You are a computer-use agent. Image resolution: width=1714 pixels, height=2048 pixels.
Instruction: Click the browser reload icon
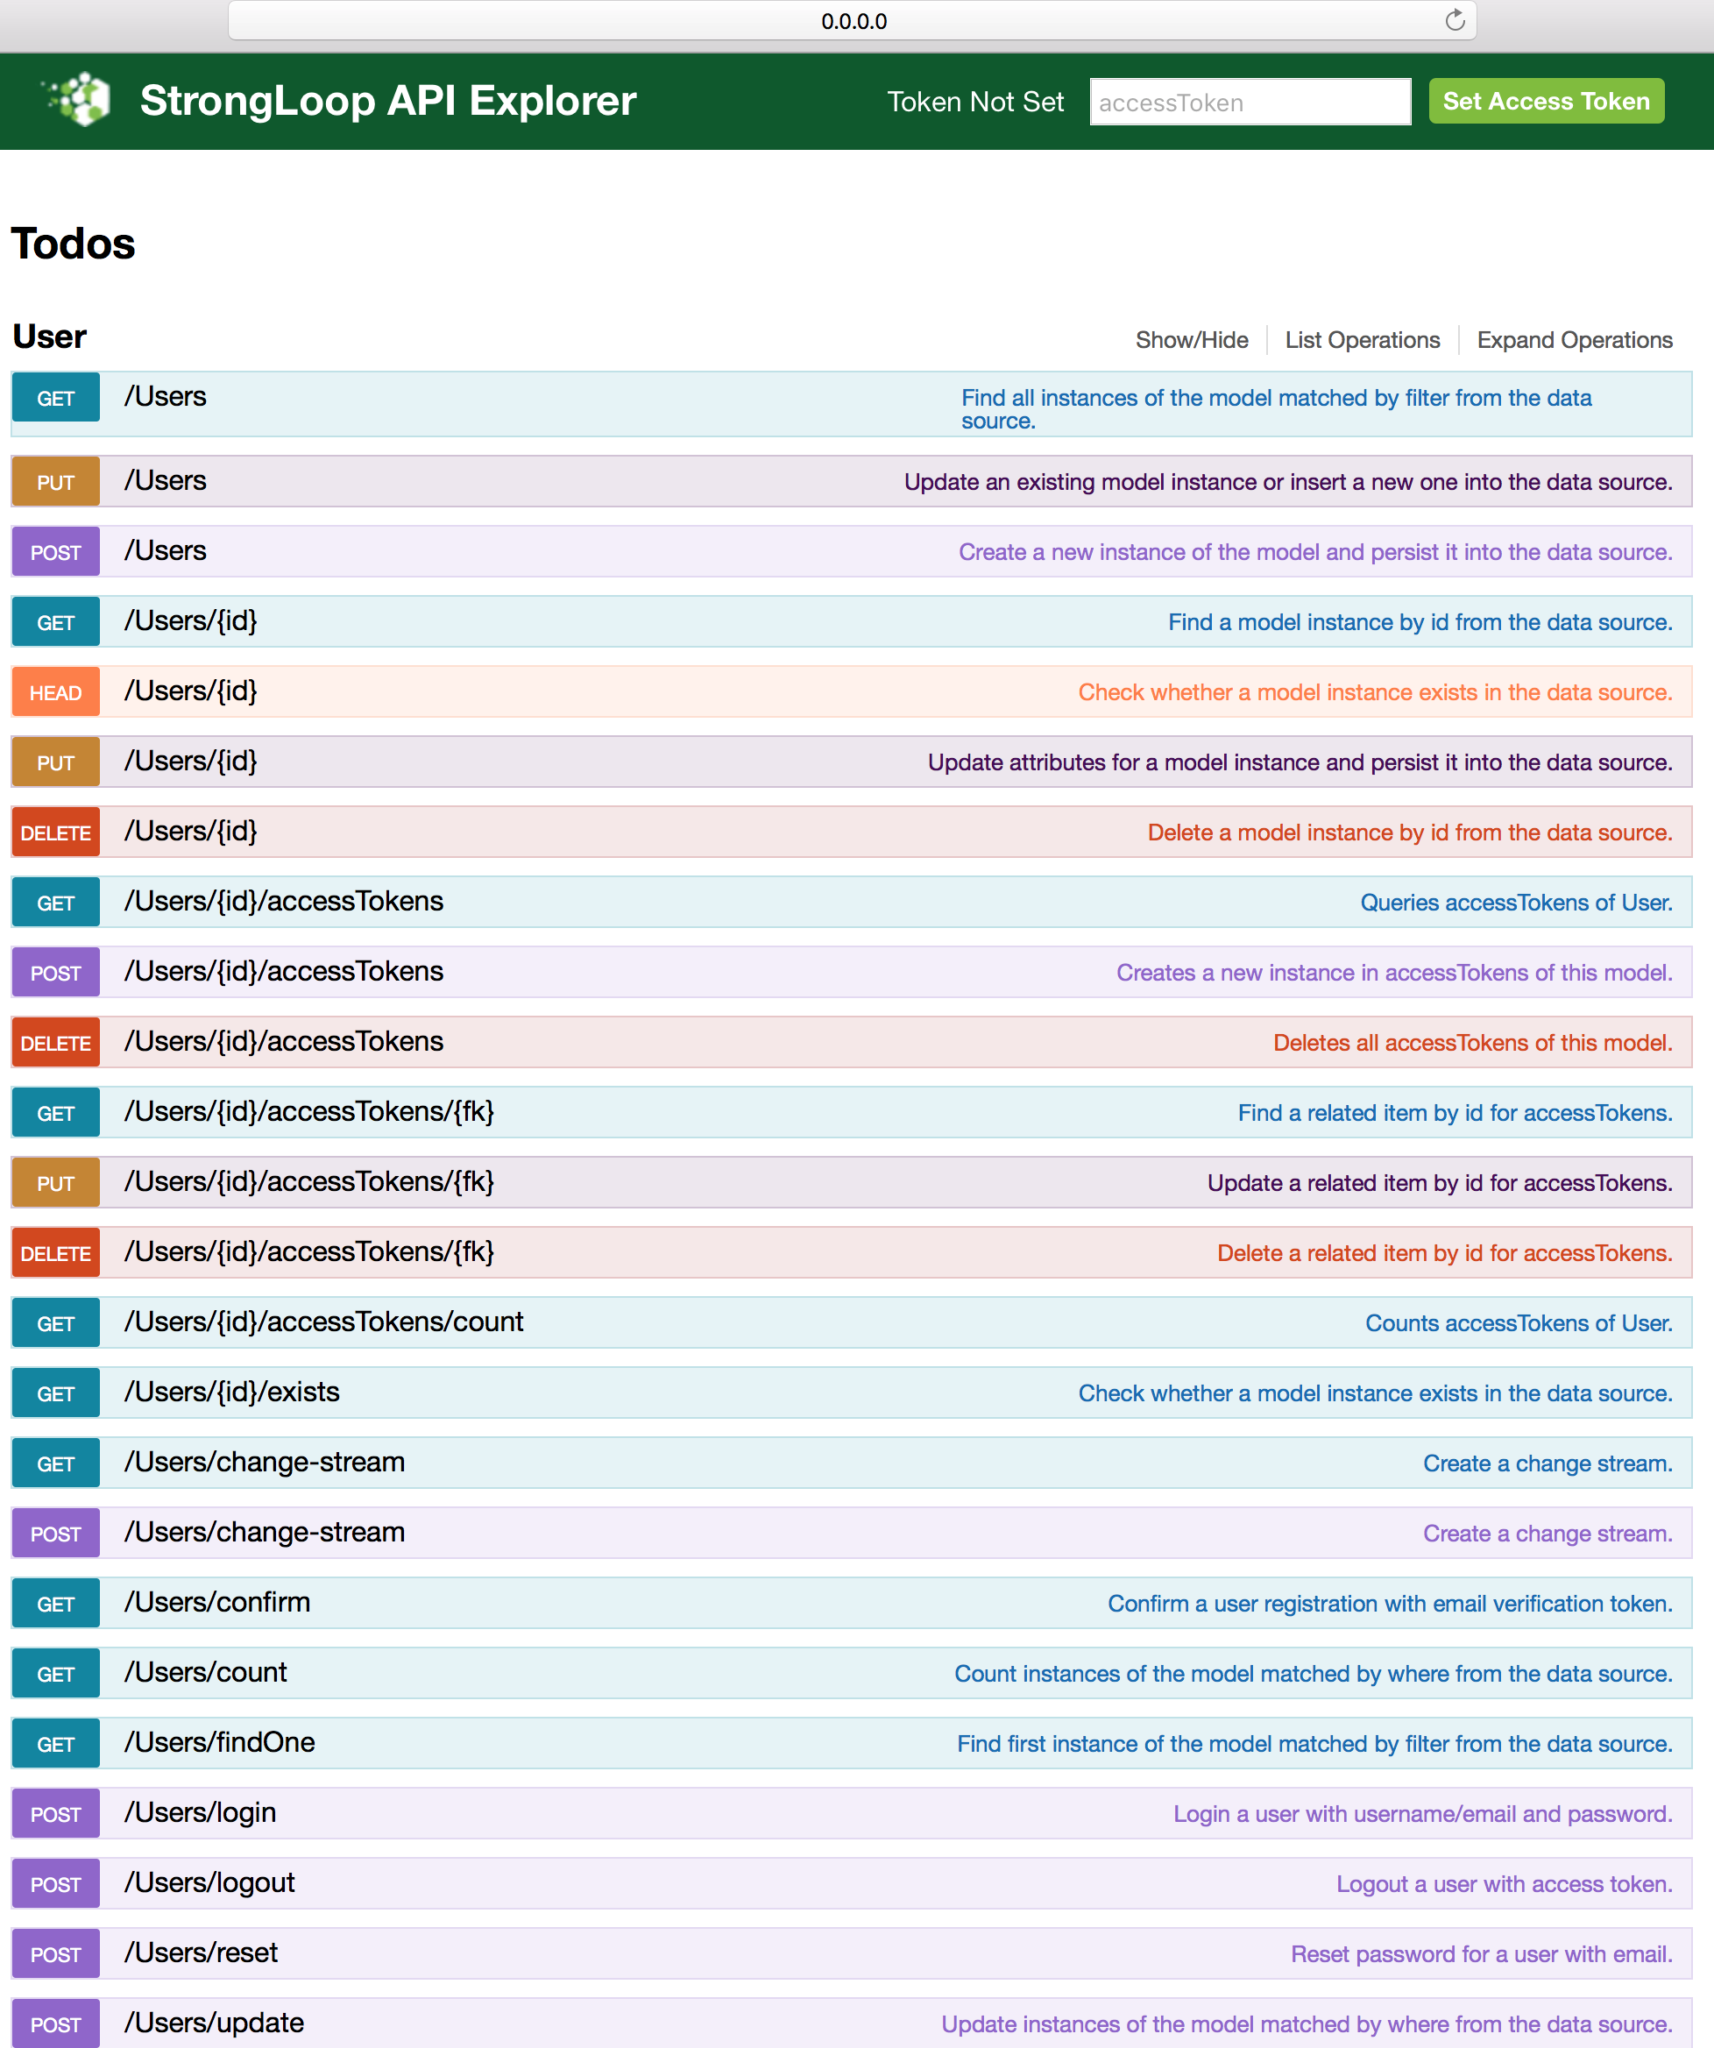1454,20
